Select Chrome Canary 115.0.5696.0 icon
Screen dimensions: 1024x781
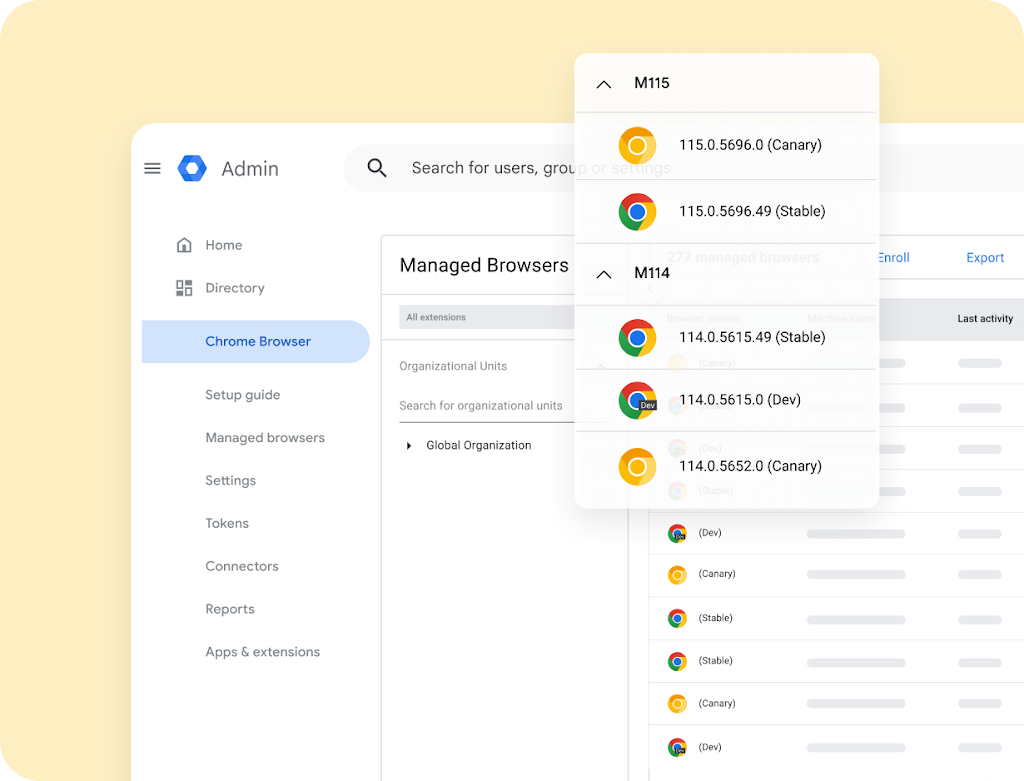(x=637, y=145)
